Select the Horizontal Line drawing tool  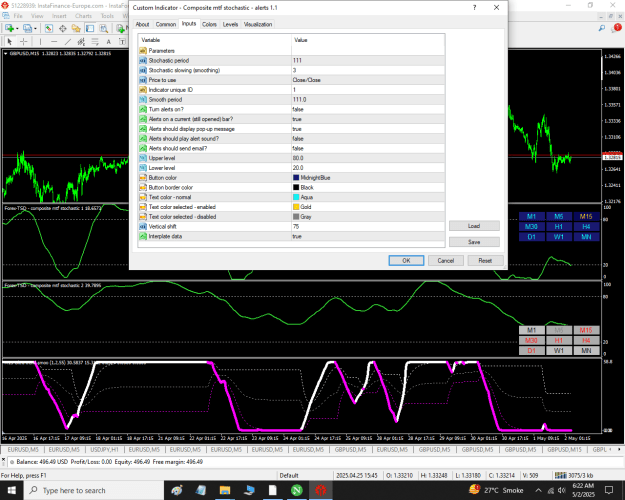coord(54,41)
